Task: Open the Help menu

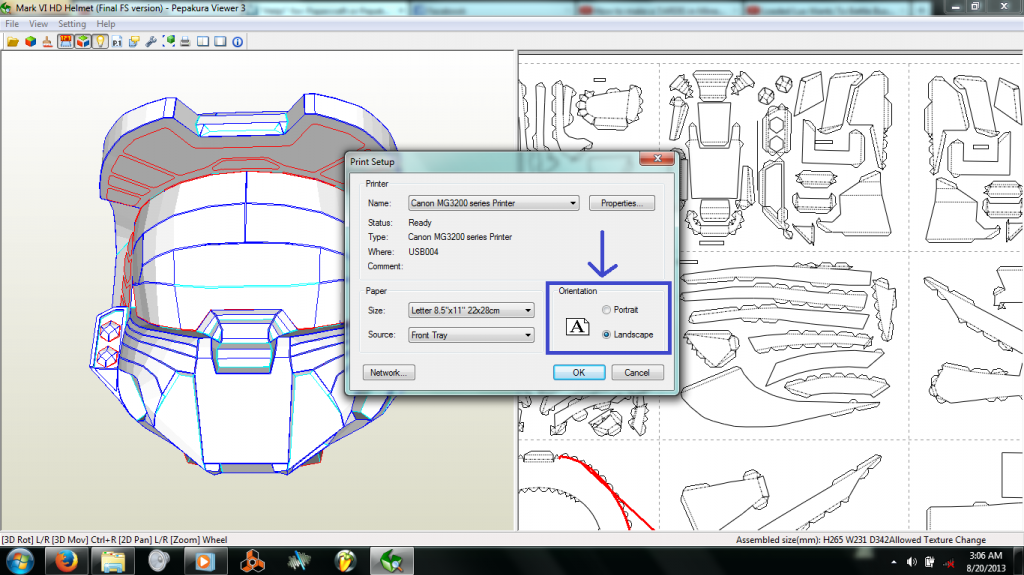Action: (x=106, y=24)
